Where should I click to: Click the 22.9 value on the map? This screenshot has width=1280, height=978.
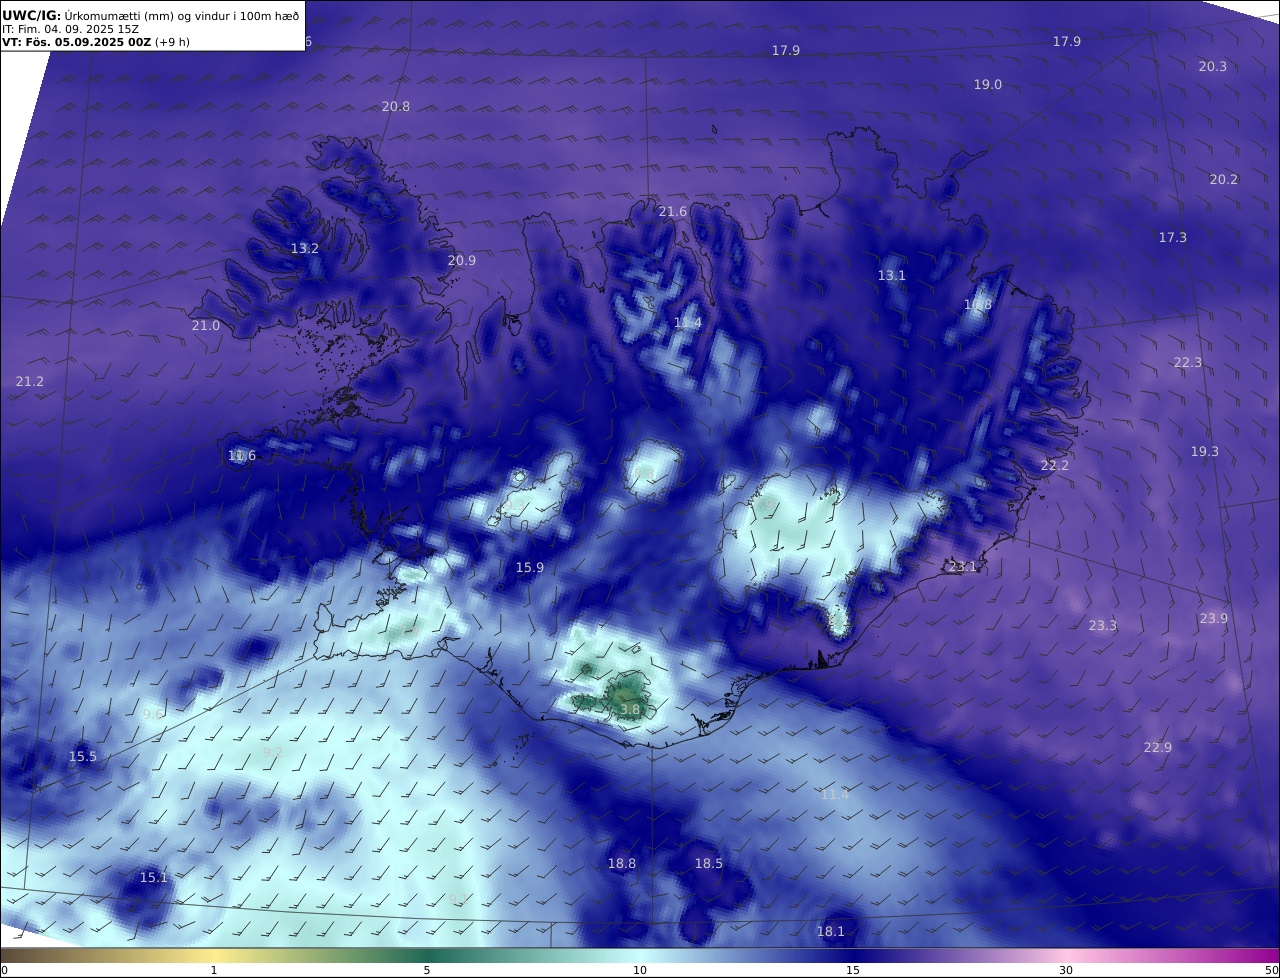pos(1158,747)
